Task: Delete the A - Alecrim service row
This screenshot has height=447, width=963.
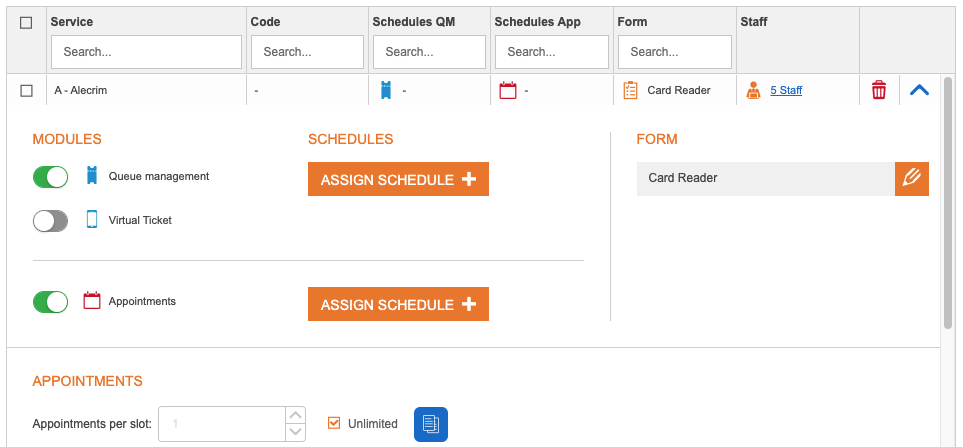Action: [879, 90]
